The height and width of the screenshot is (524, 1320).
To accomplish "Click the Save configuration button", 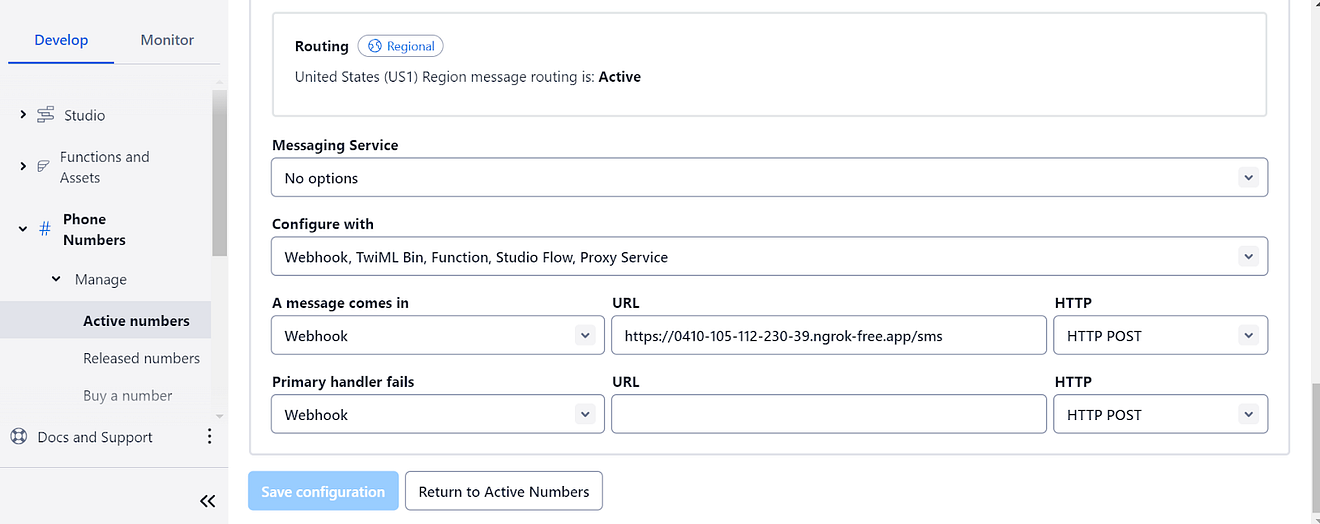I will click(x=323, y=491).
